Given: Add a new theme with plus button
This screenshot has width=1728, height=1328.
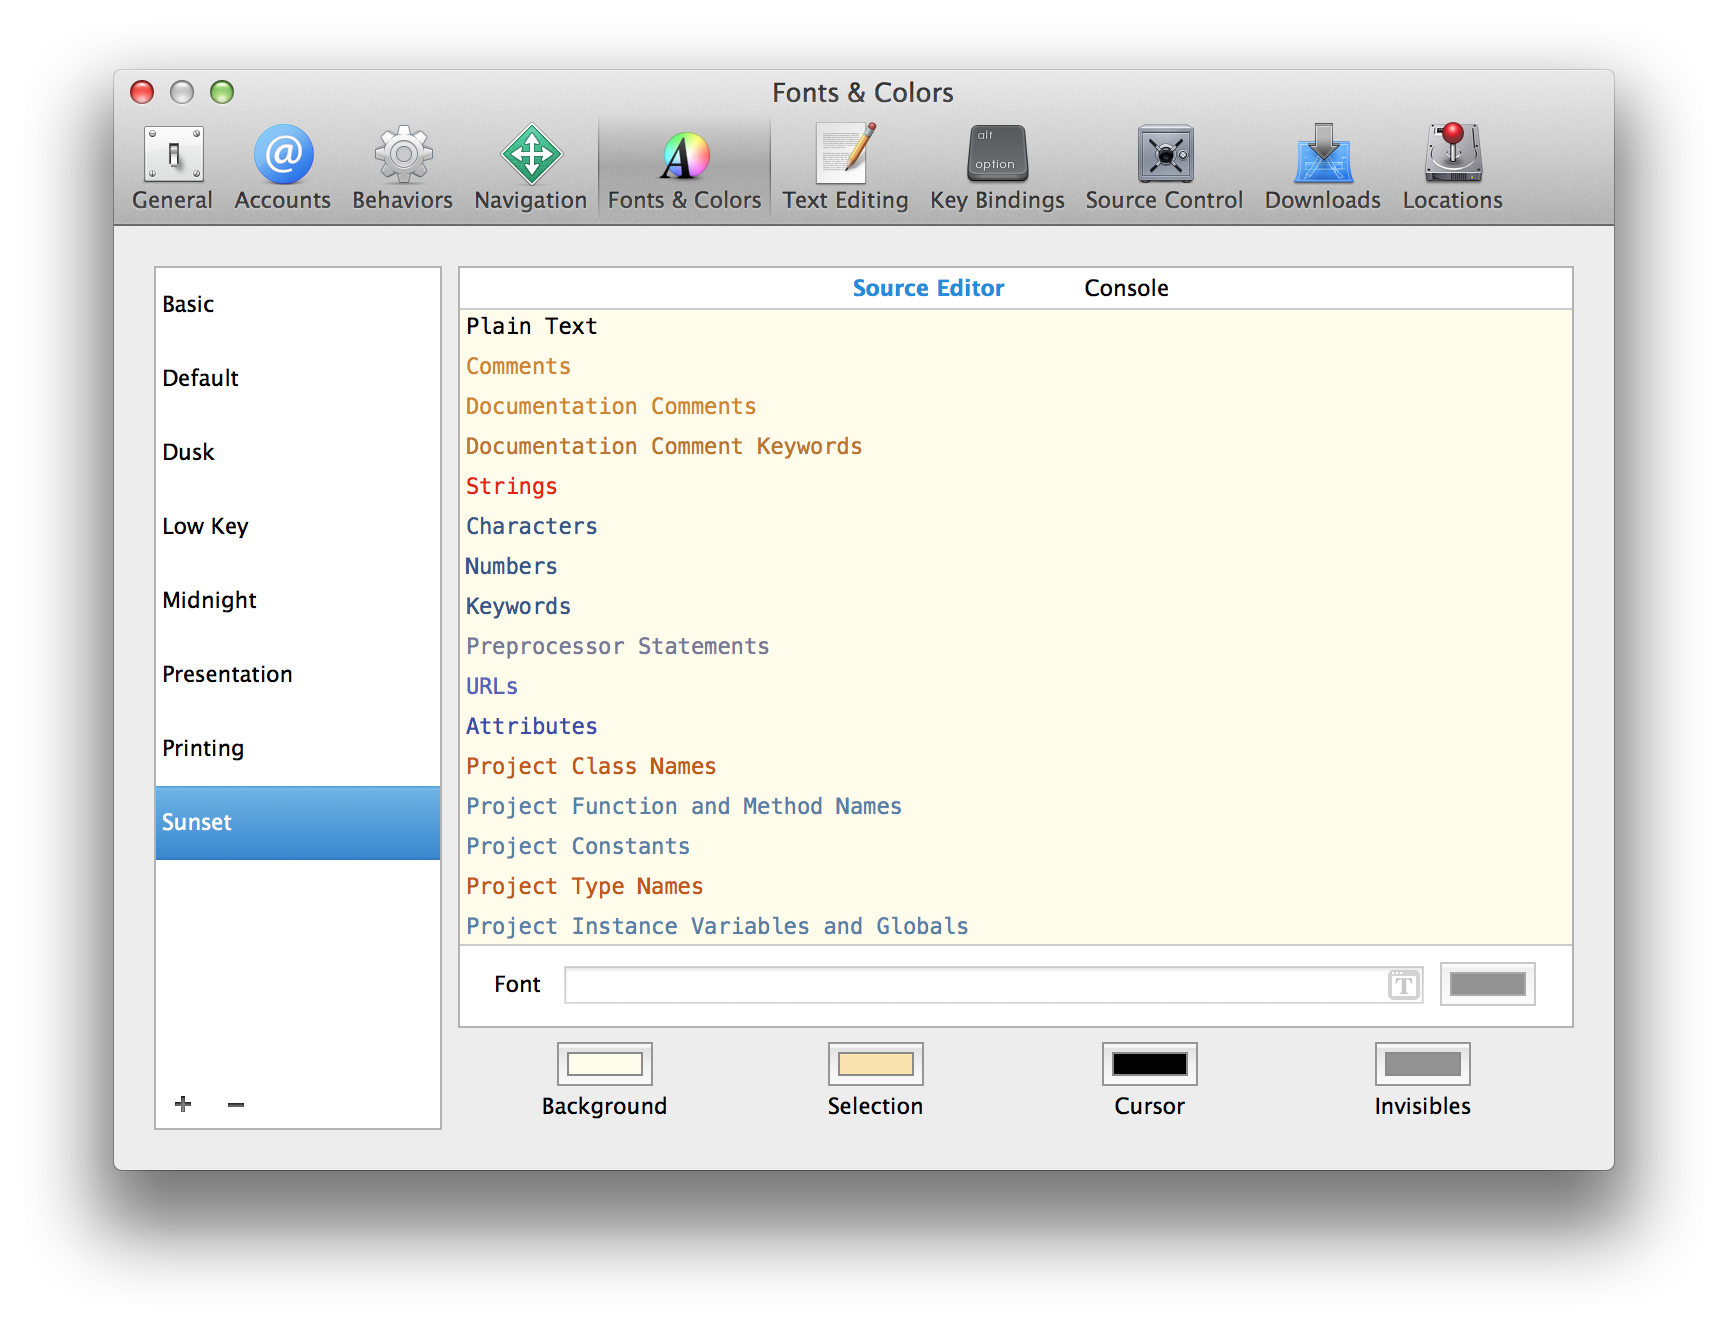Looking at the screenshot, I should [x=183, y=1104].
